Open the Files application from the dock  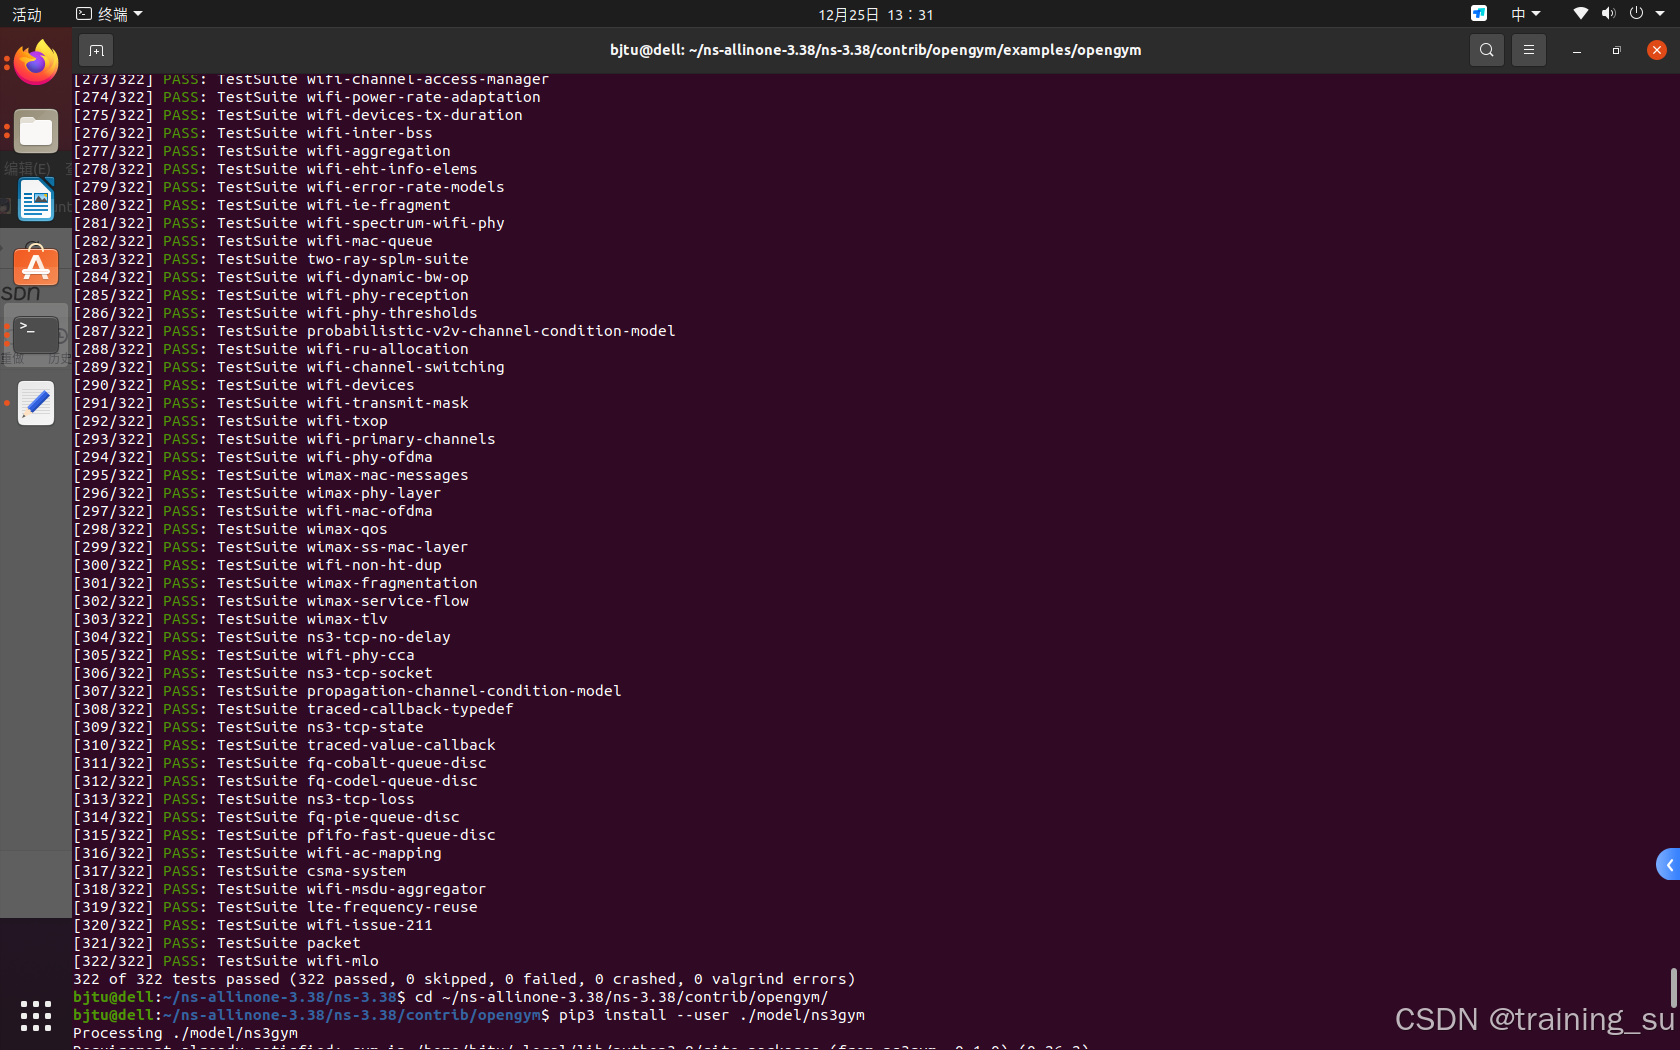coord(35,131)
